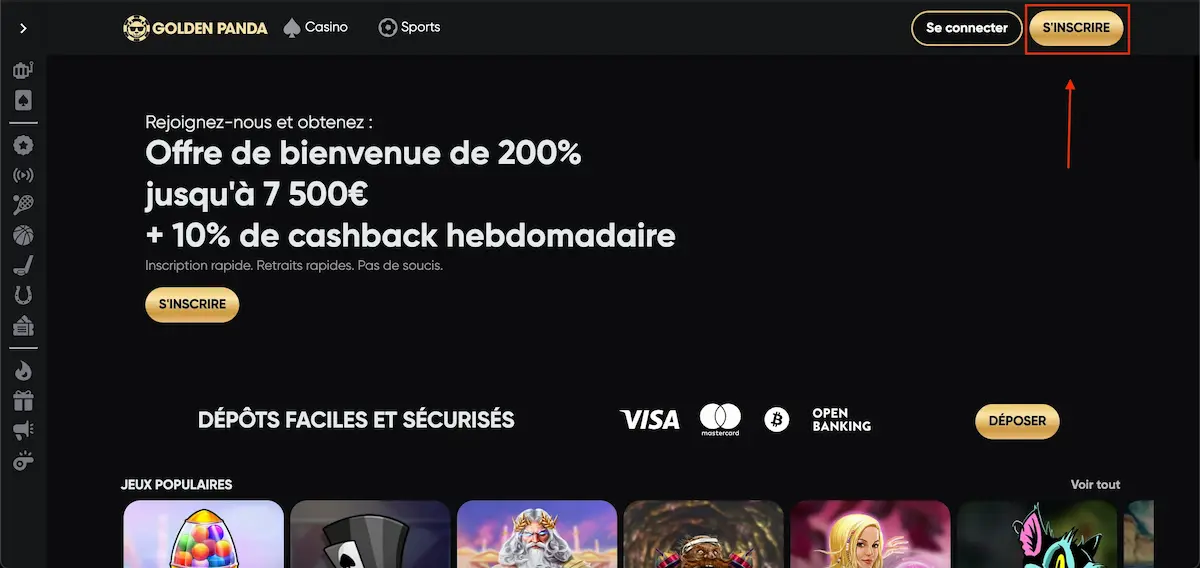Open the slot machine icon in sidebar

(x=23, y=70)
